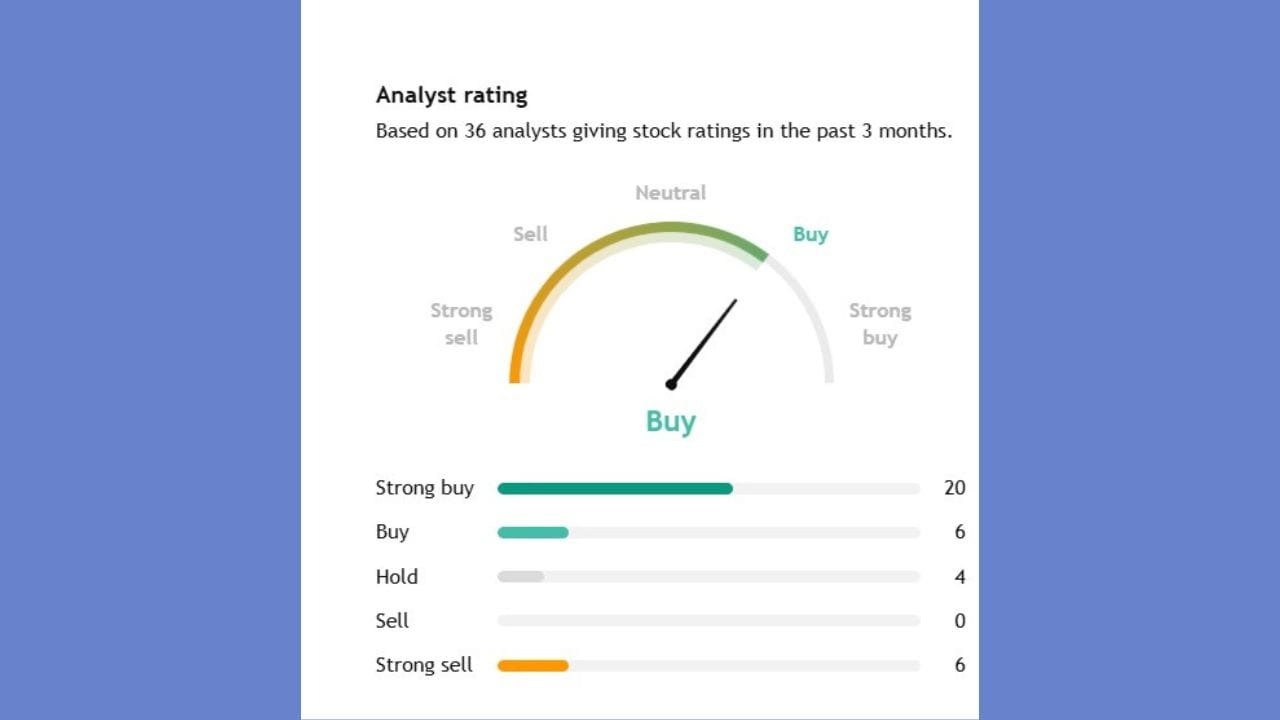1280x720 pixels.
Task: Click the gray Hold progress bar
Action: click(520, 577)
